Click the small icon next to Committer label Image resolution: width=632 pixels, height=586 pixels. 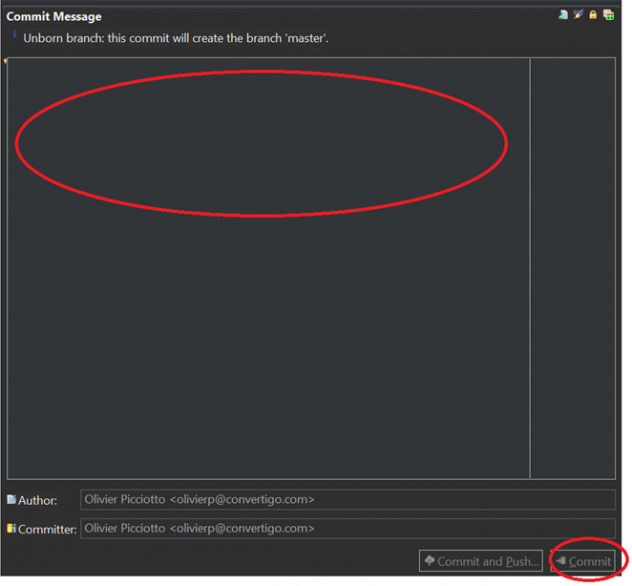pyautogui.click(x=12, y=528)
